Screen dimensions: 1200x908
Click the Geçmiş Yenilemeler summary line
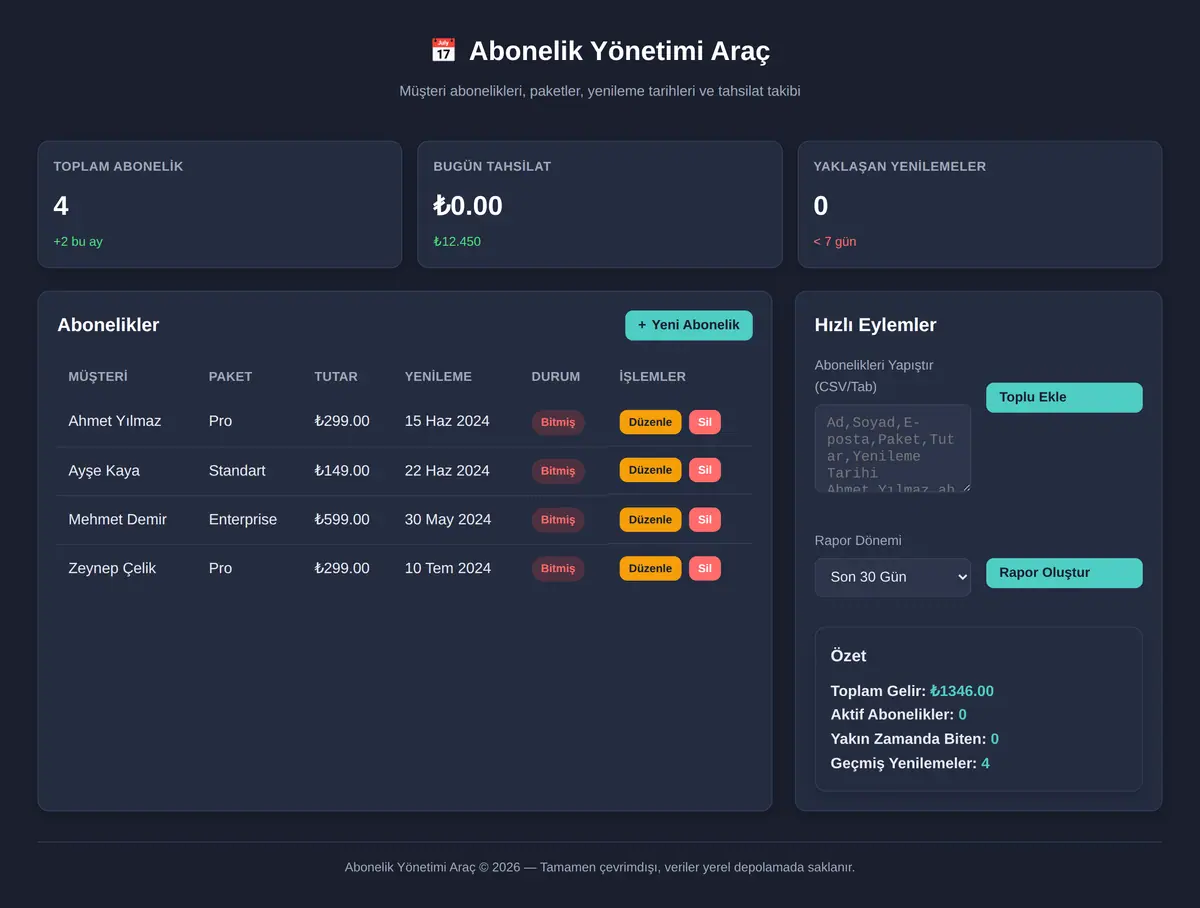pyautogui.click(x=910, y=763)
